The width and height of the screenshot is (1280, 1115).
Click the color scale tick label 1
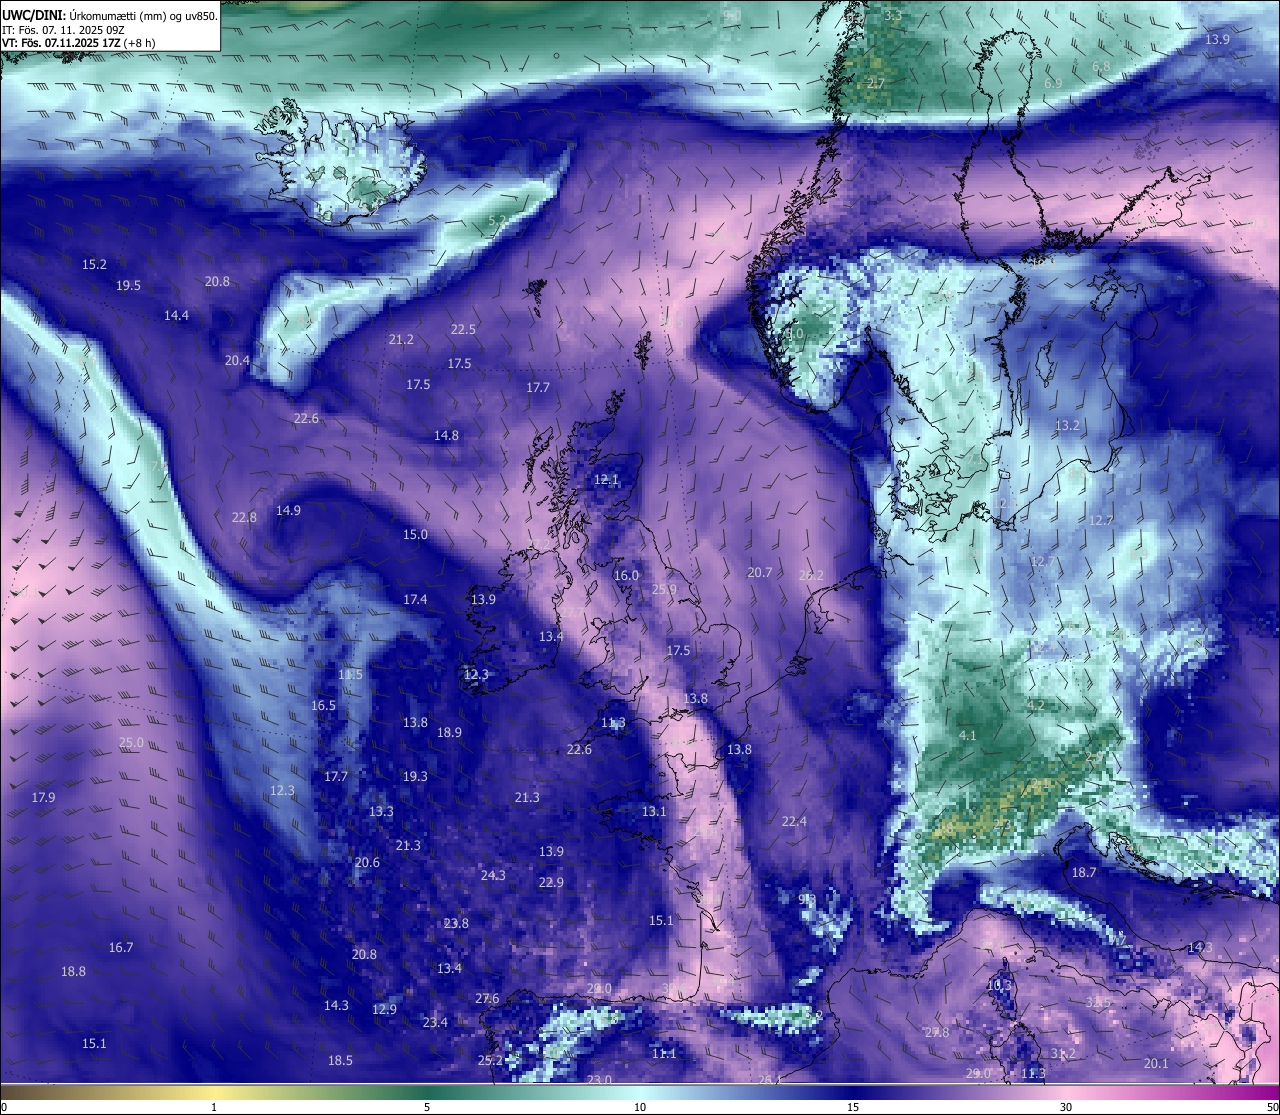(214, 1108)
